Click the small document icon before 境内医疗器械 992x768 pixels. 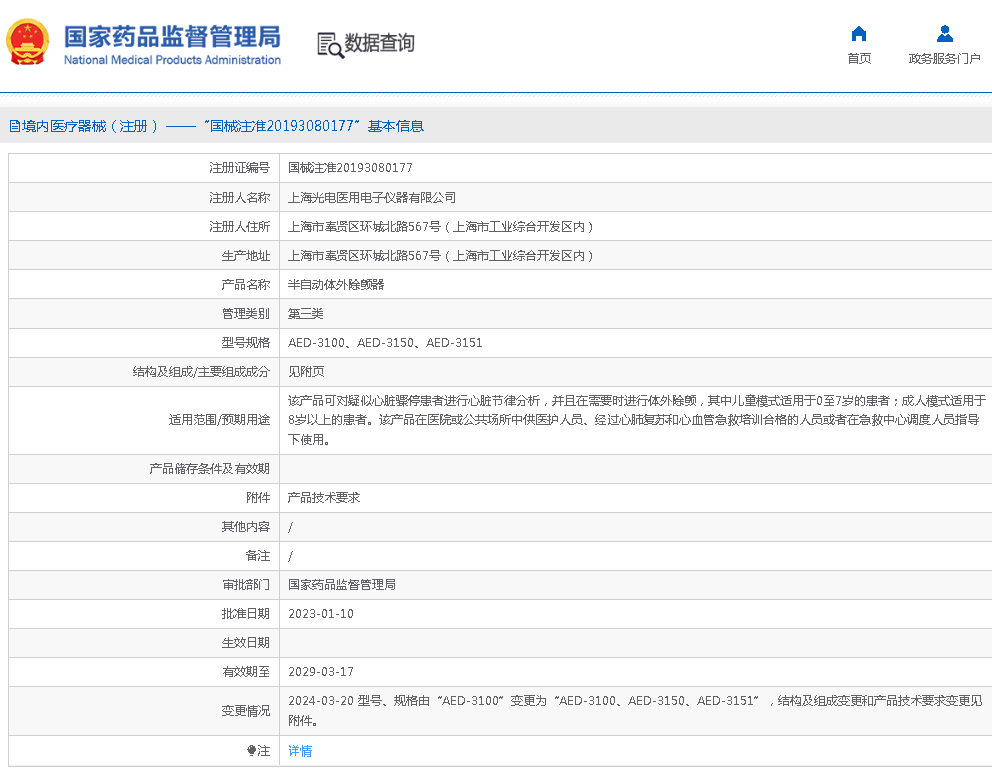pyautogui.click(x=14, y=126)
